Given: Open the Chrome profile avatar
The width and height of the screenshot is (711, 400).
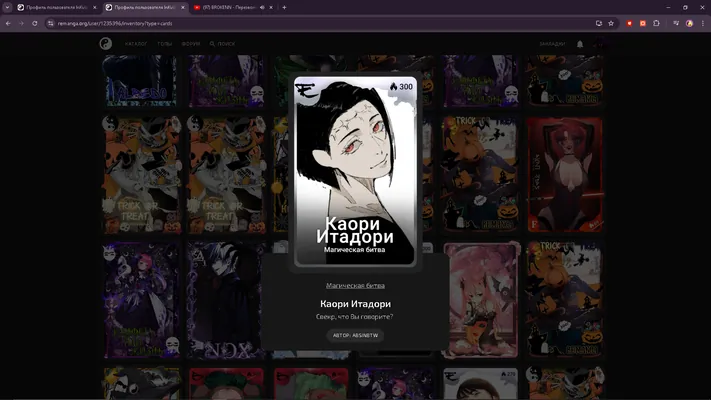Looking at the screenshot, I should [x=689, y=23].
